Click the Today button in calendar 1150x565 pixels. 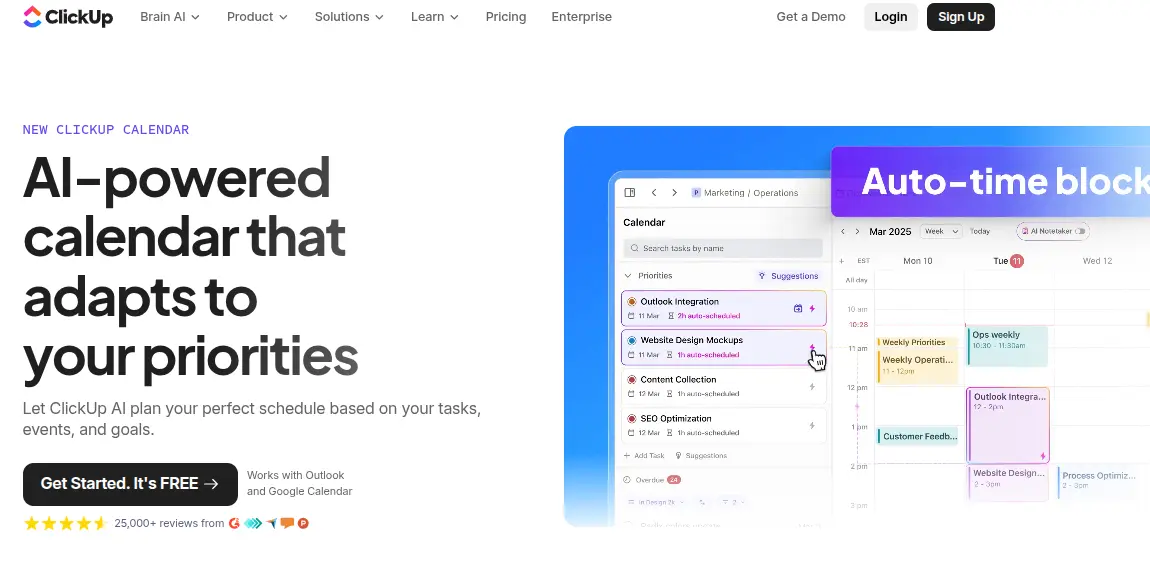tap(980, 231)
